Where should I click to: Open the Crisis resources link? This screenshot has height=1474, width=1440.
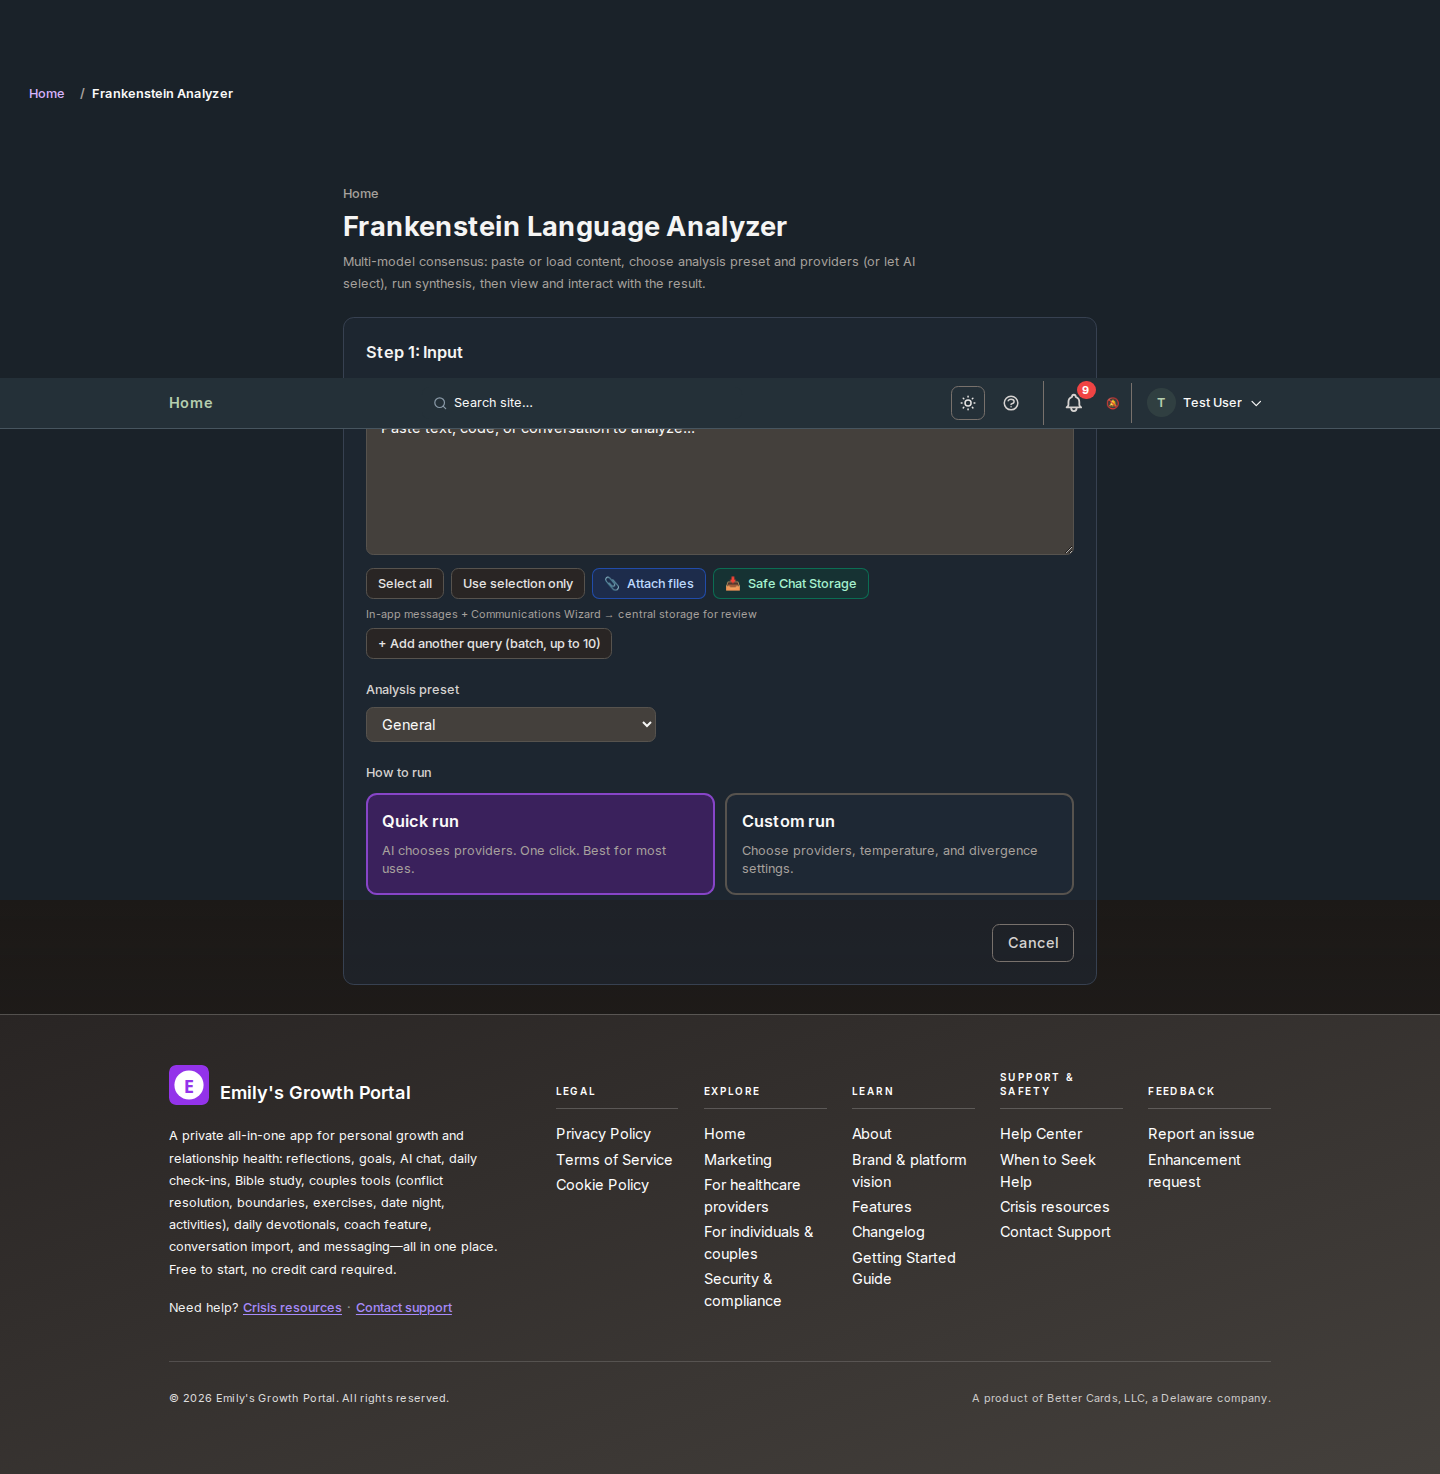292,1307
